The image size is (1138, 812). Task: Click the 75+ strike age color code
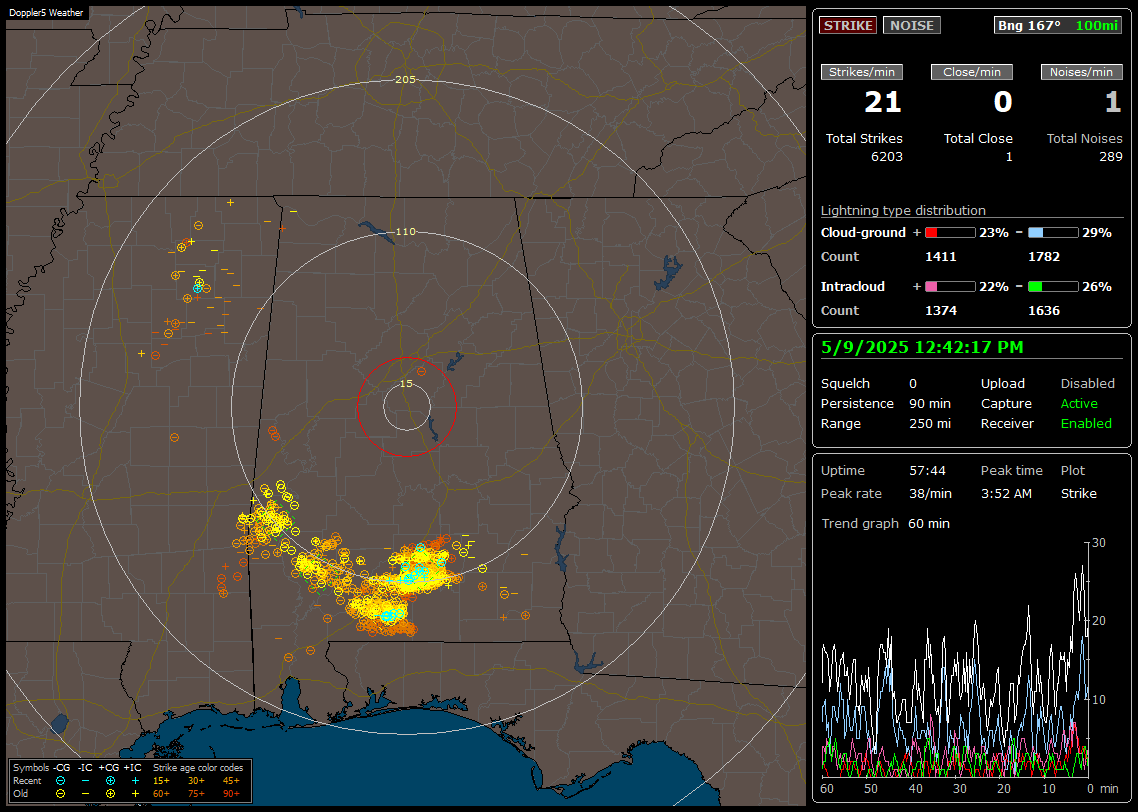tap(196, 794)
